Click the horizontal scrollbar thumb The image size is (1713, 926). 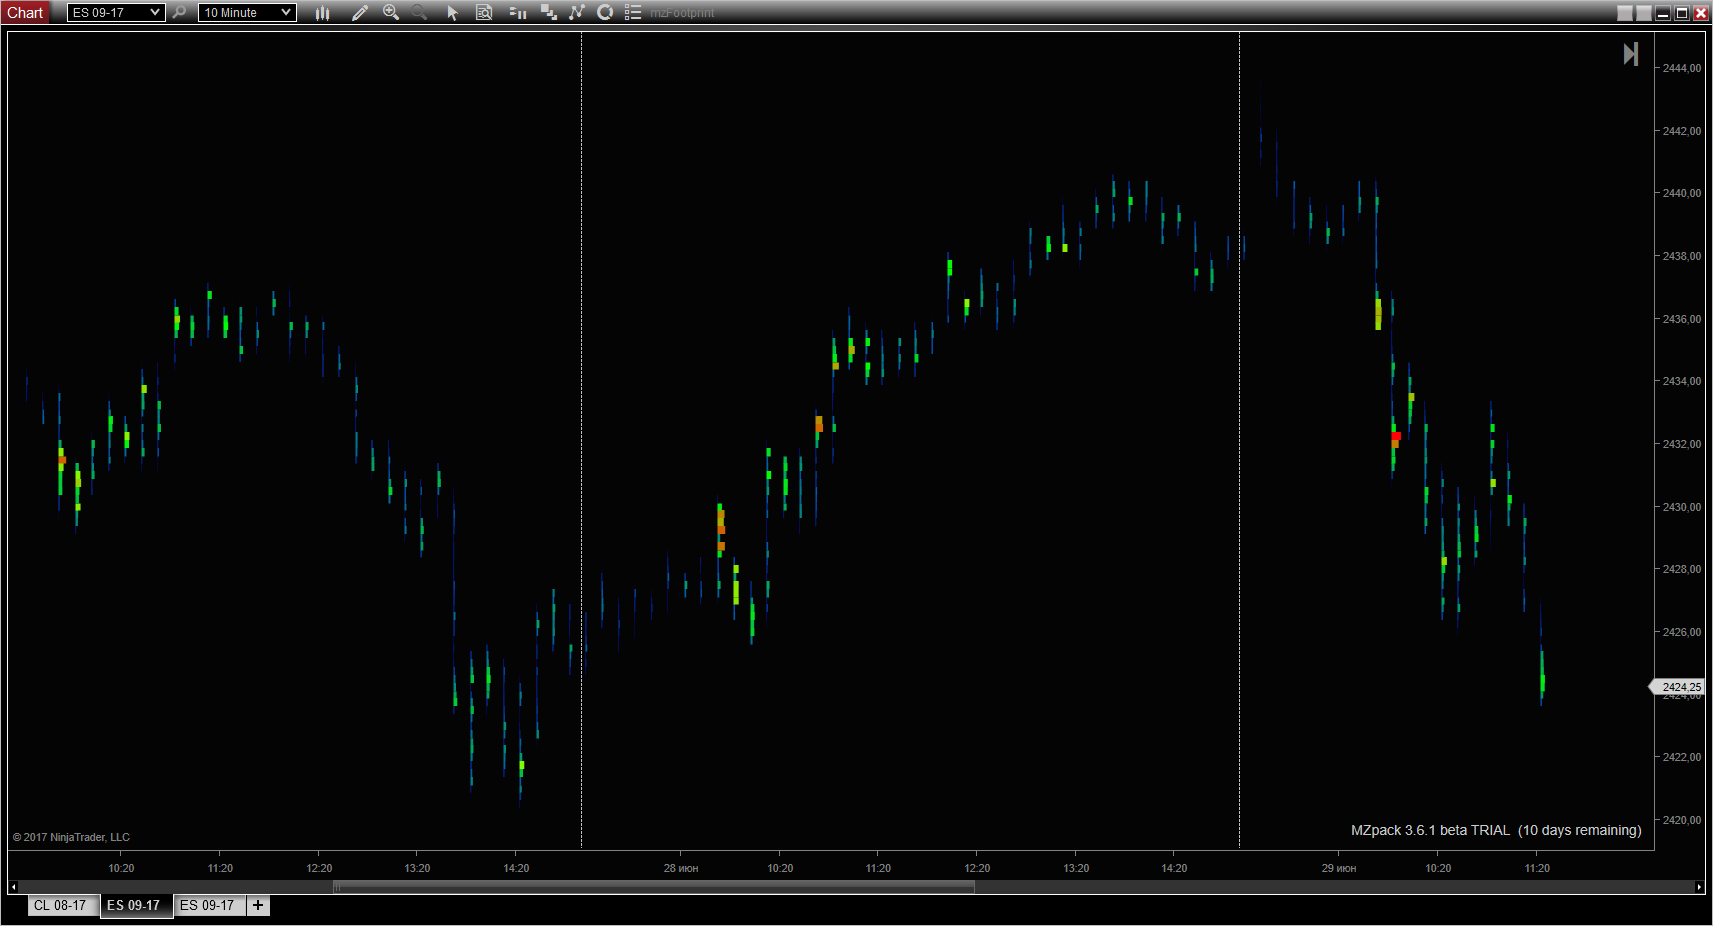click(653, 887)
